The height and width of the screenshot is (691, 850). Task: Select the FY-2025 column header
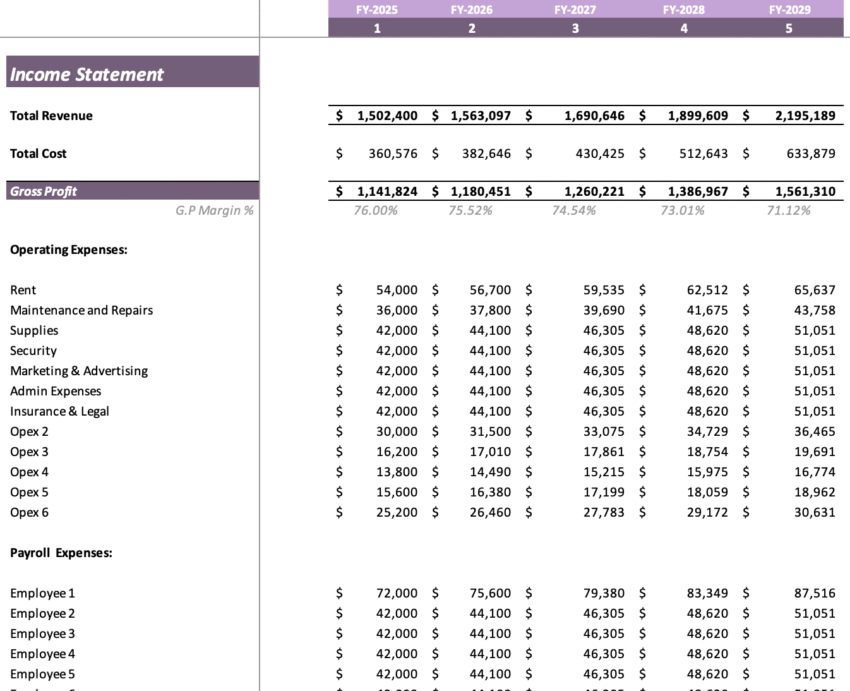(377, 9)
